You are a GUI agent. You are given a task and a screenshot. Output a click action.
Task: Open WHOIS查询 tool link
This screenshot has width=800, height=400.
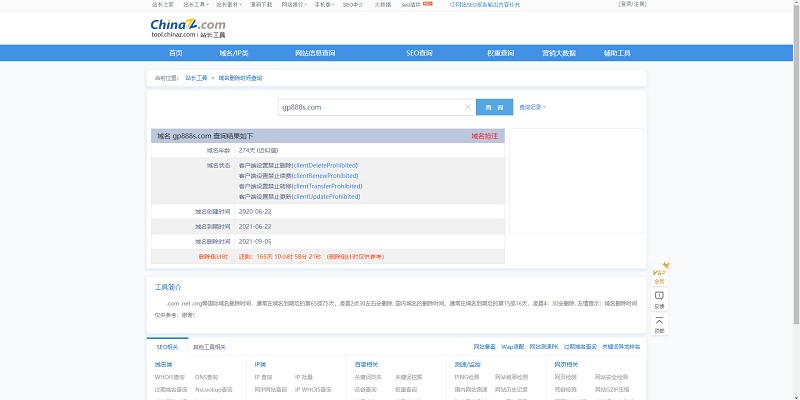[169, 377]
